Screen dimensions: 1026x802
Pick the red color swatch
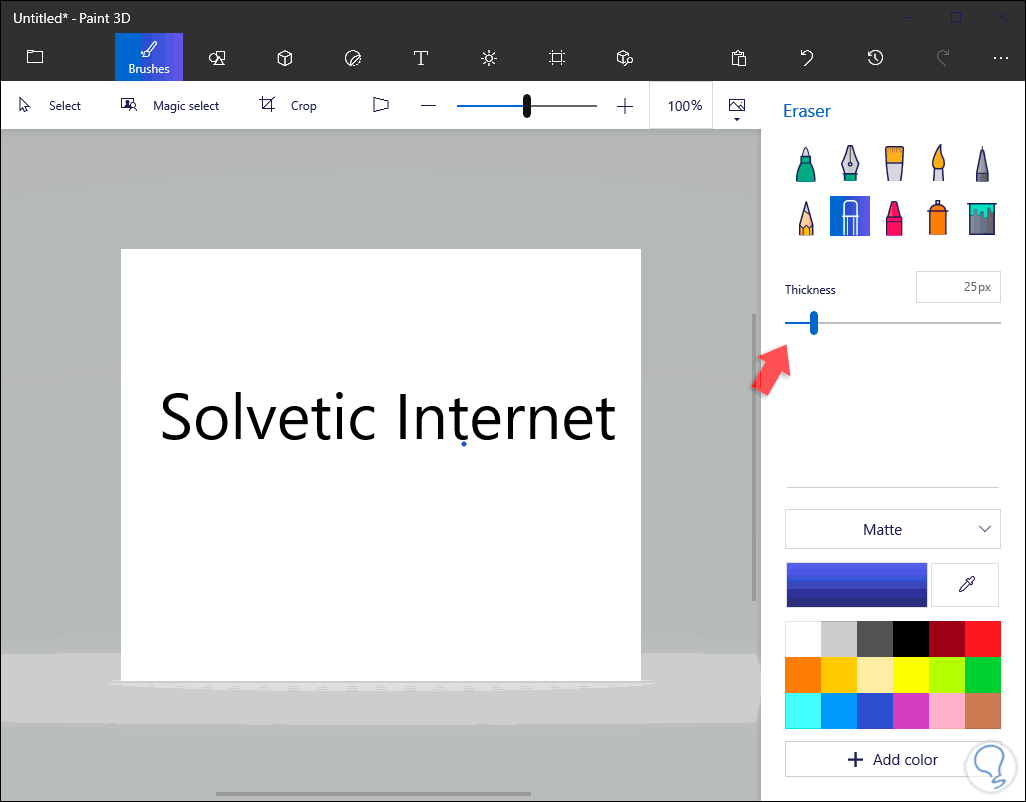982,638
